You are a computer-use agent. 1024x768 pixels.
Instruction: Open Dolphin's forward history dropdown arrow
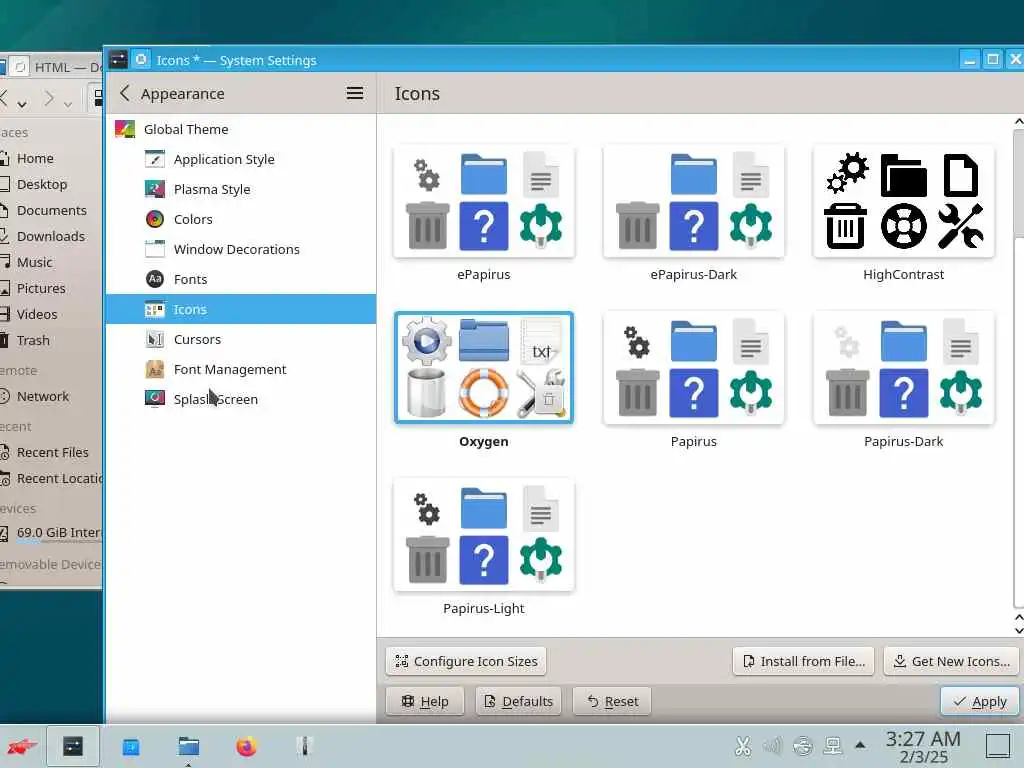point(68,103)
